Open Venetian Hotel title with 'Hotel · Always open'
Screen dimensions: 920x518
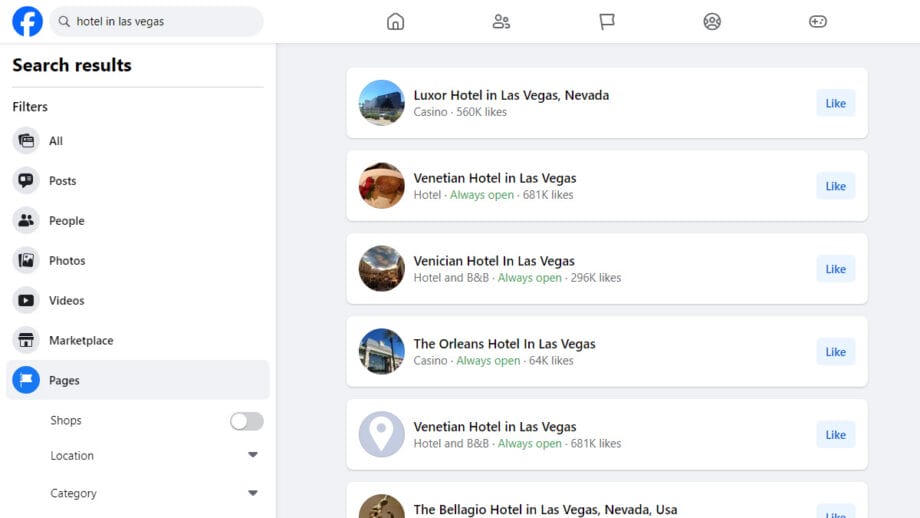coord(495,178)
